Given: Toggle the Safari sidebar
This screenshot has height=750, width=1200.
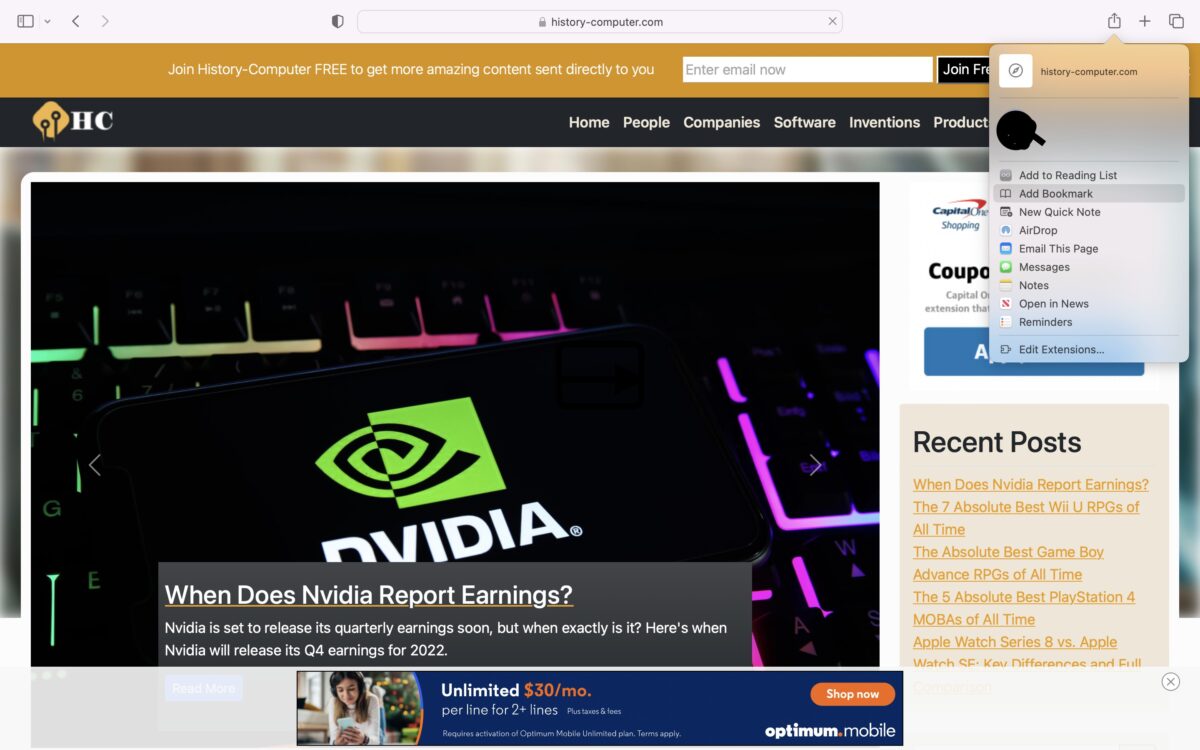Looking at the screenshot, I should click(26, 21).
